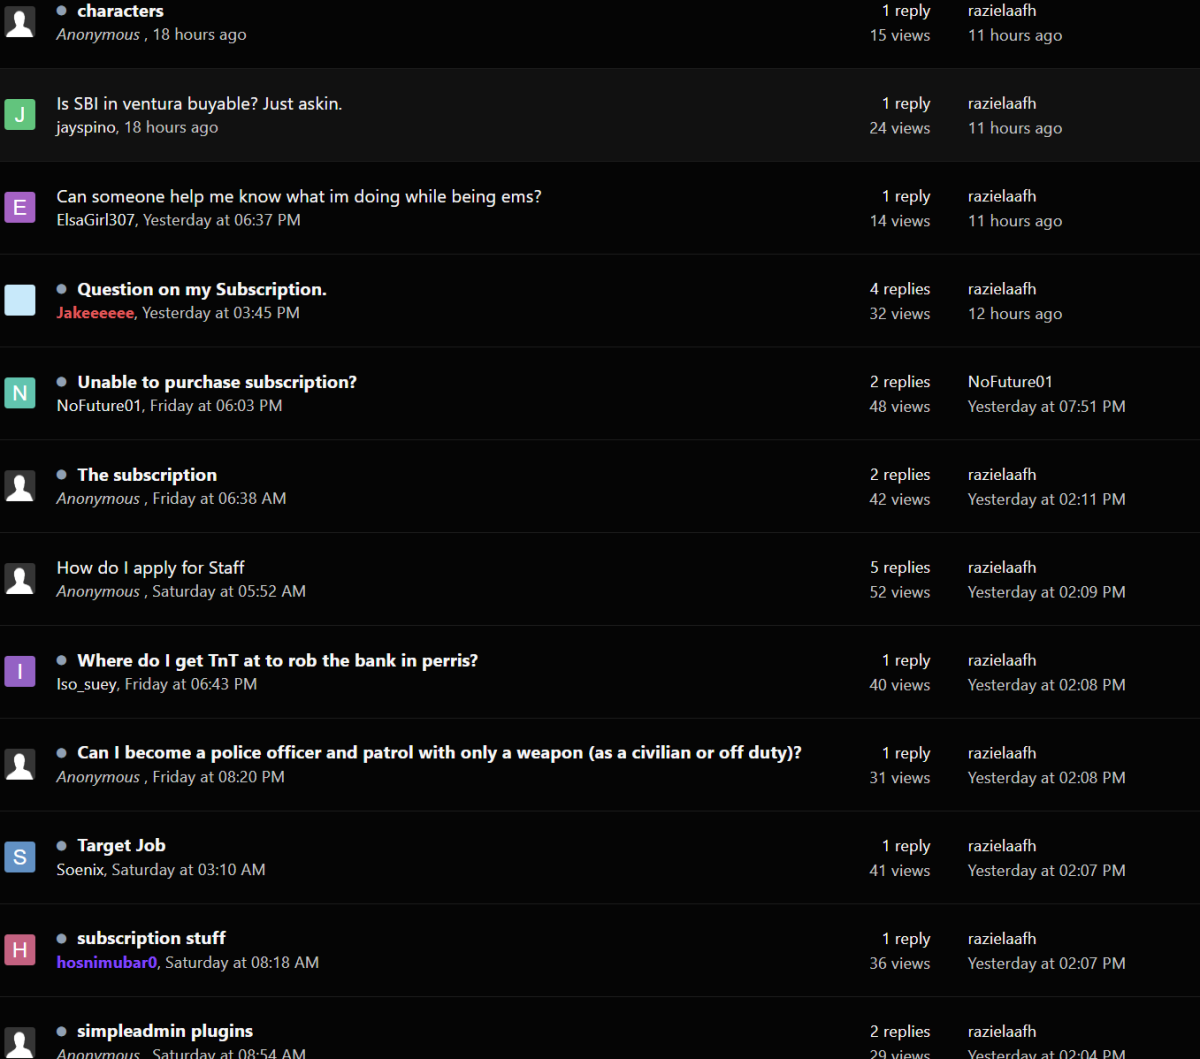Open the 'Target Job' thread
Screen dimensions: 1200x1059
coord(121,846)
